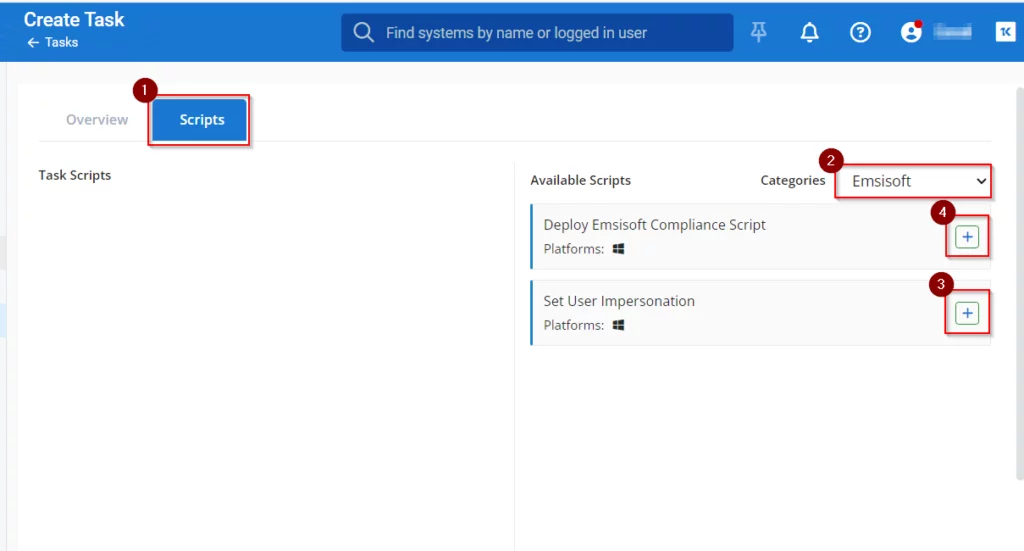Viewport: 1024px width, 551px height.
Task: Click the pin icon in header
Action: tap(759, 33)
